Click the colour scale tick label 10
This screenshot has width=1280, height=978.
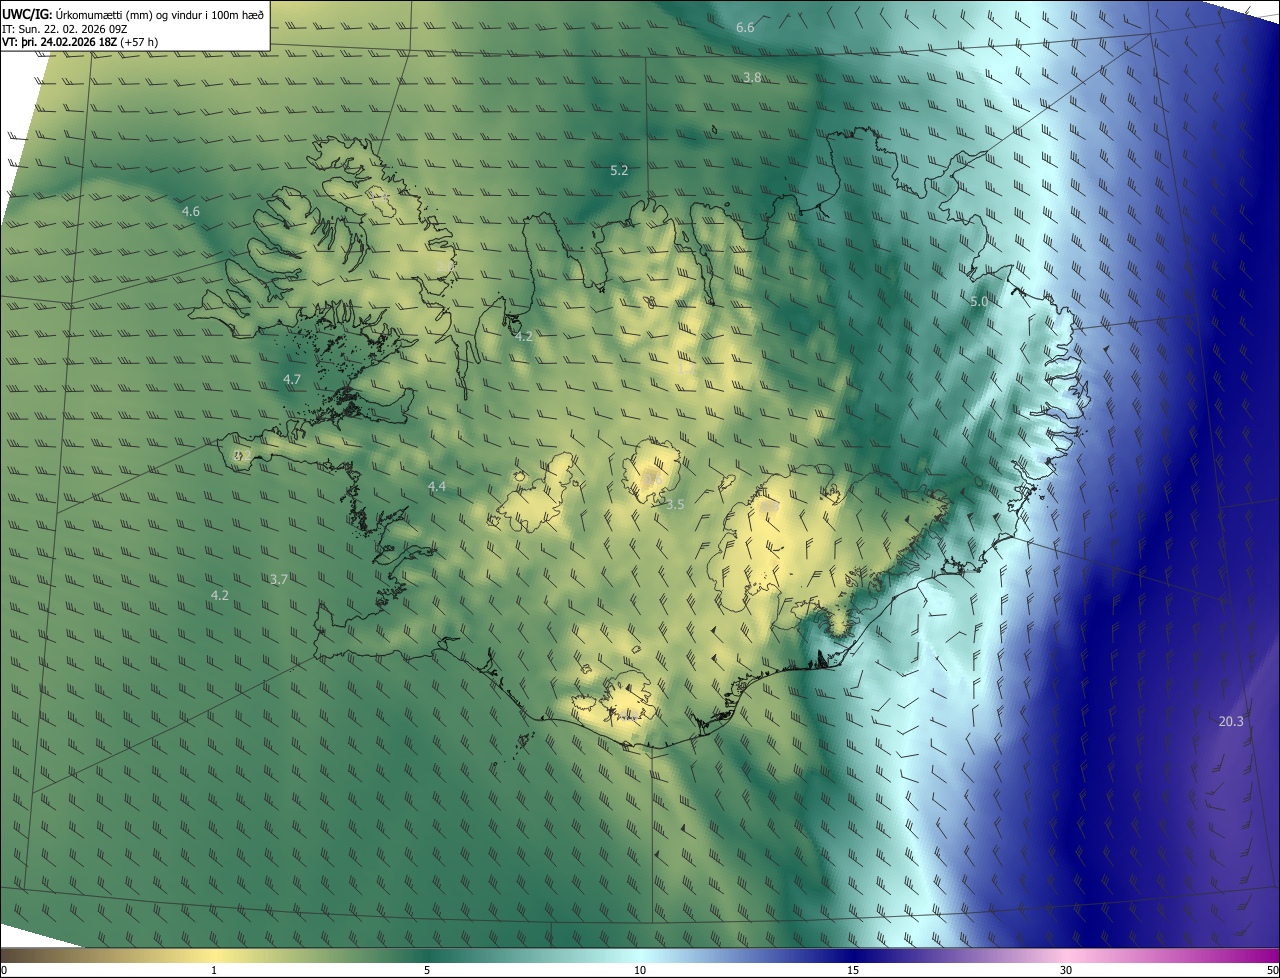point(640,970)
